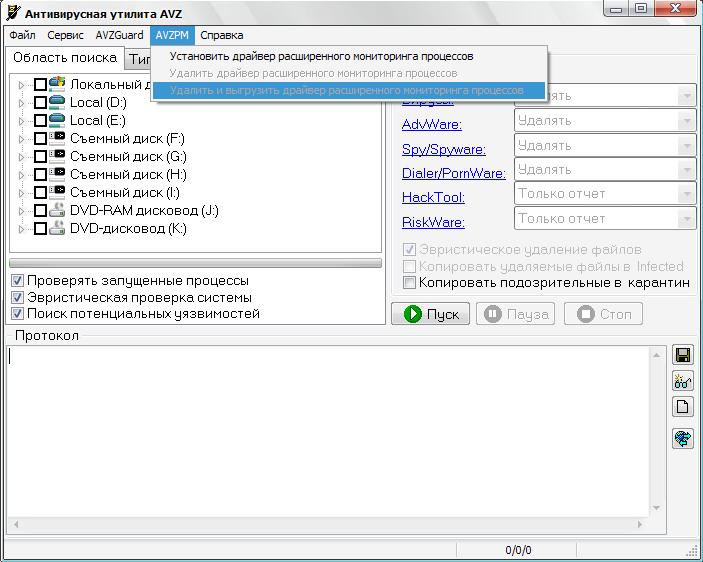
Task: Click the scan progress bar
Action: tap(195, 263)
